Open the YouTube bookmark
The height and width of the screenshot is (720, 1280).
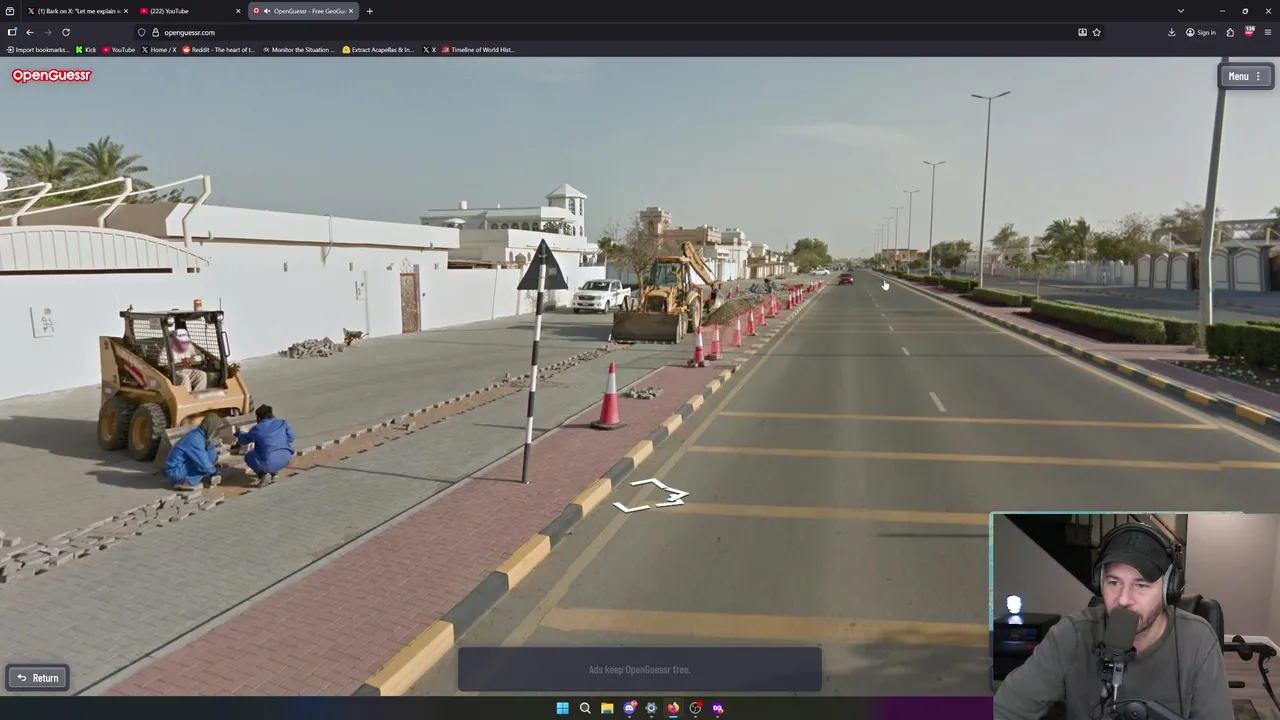pyautogui.click(x=119, y=49)
